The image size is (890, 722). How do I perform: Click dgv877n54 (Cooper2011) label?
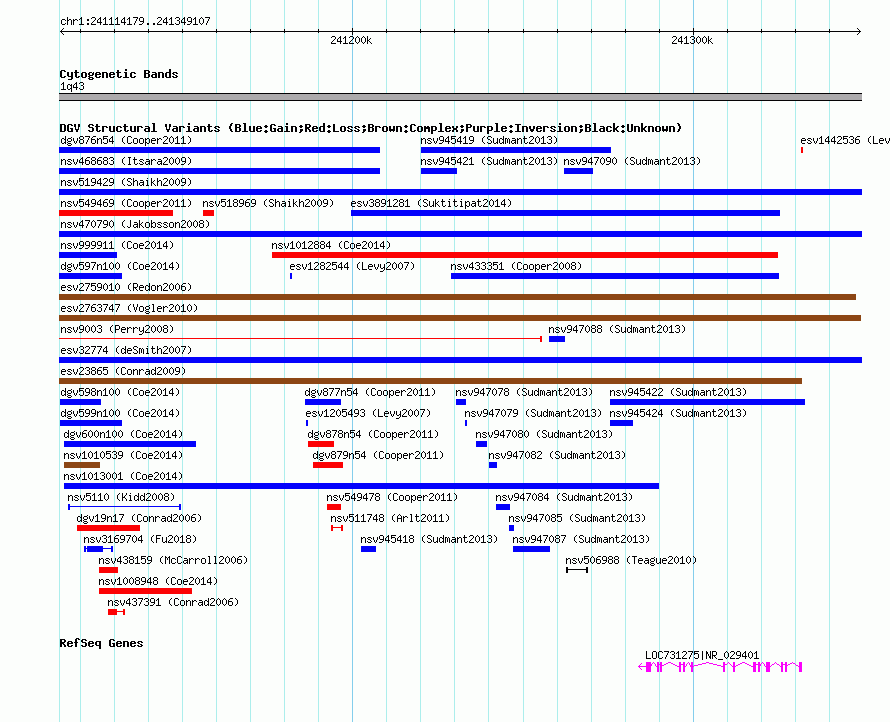coord(370,392)
